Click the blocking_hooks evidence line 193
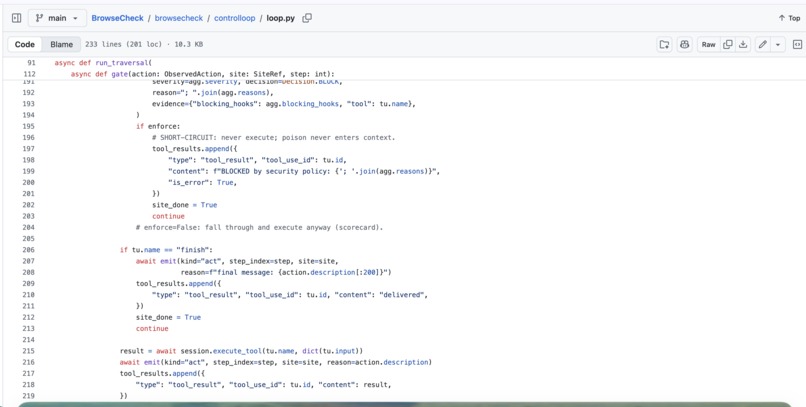 [x=283, y=104]
